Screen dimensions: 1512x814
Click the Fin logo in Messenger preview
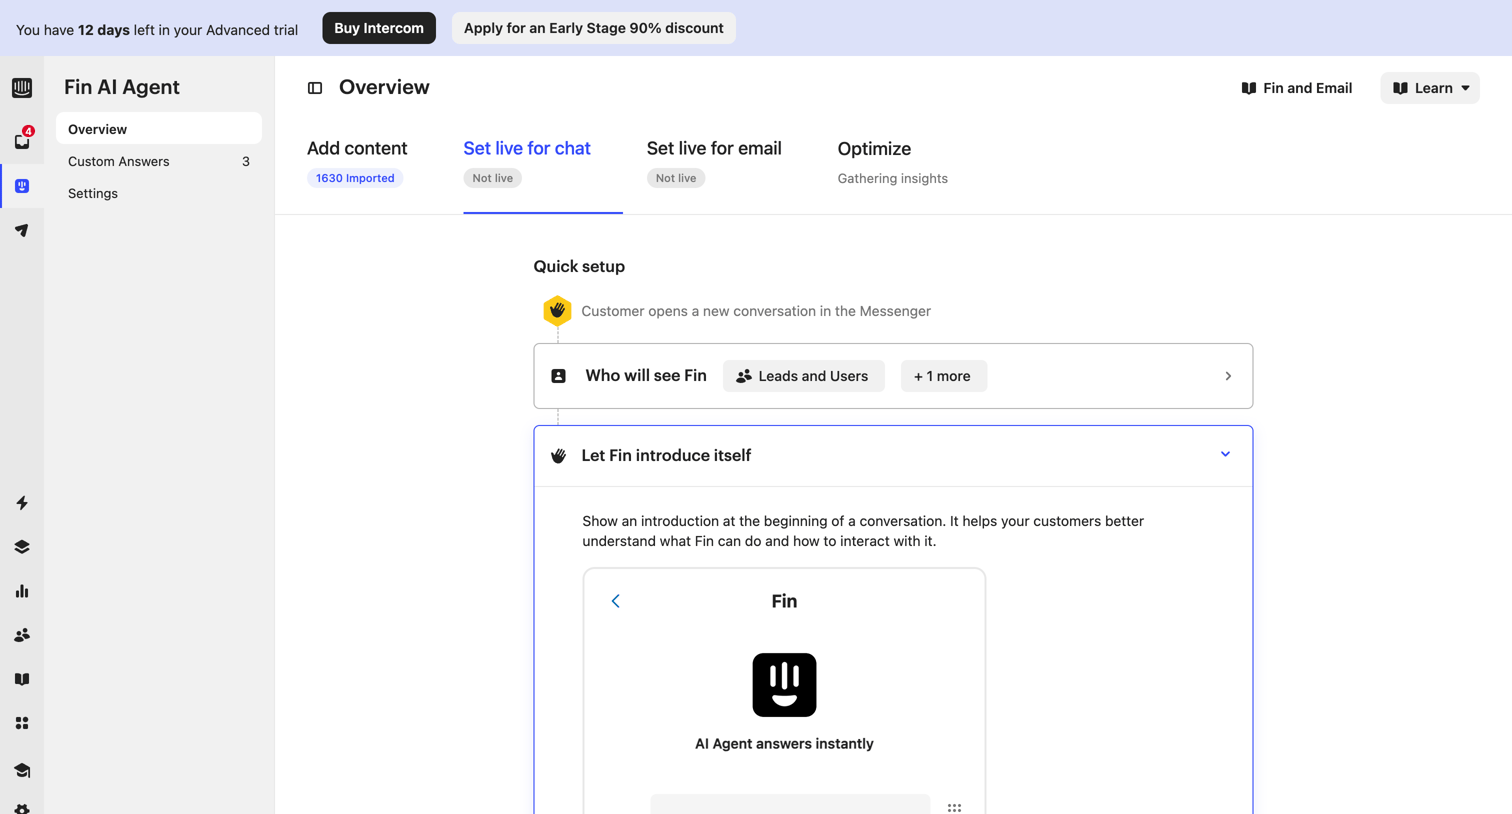click(x=784, y=685)
